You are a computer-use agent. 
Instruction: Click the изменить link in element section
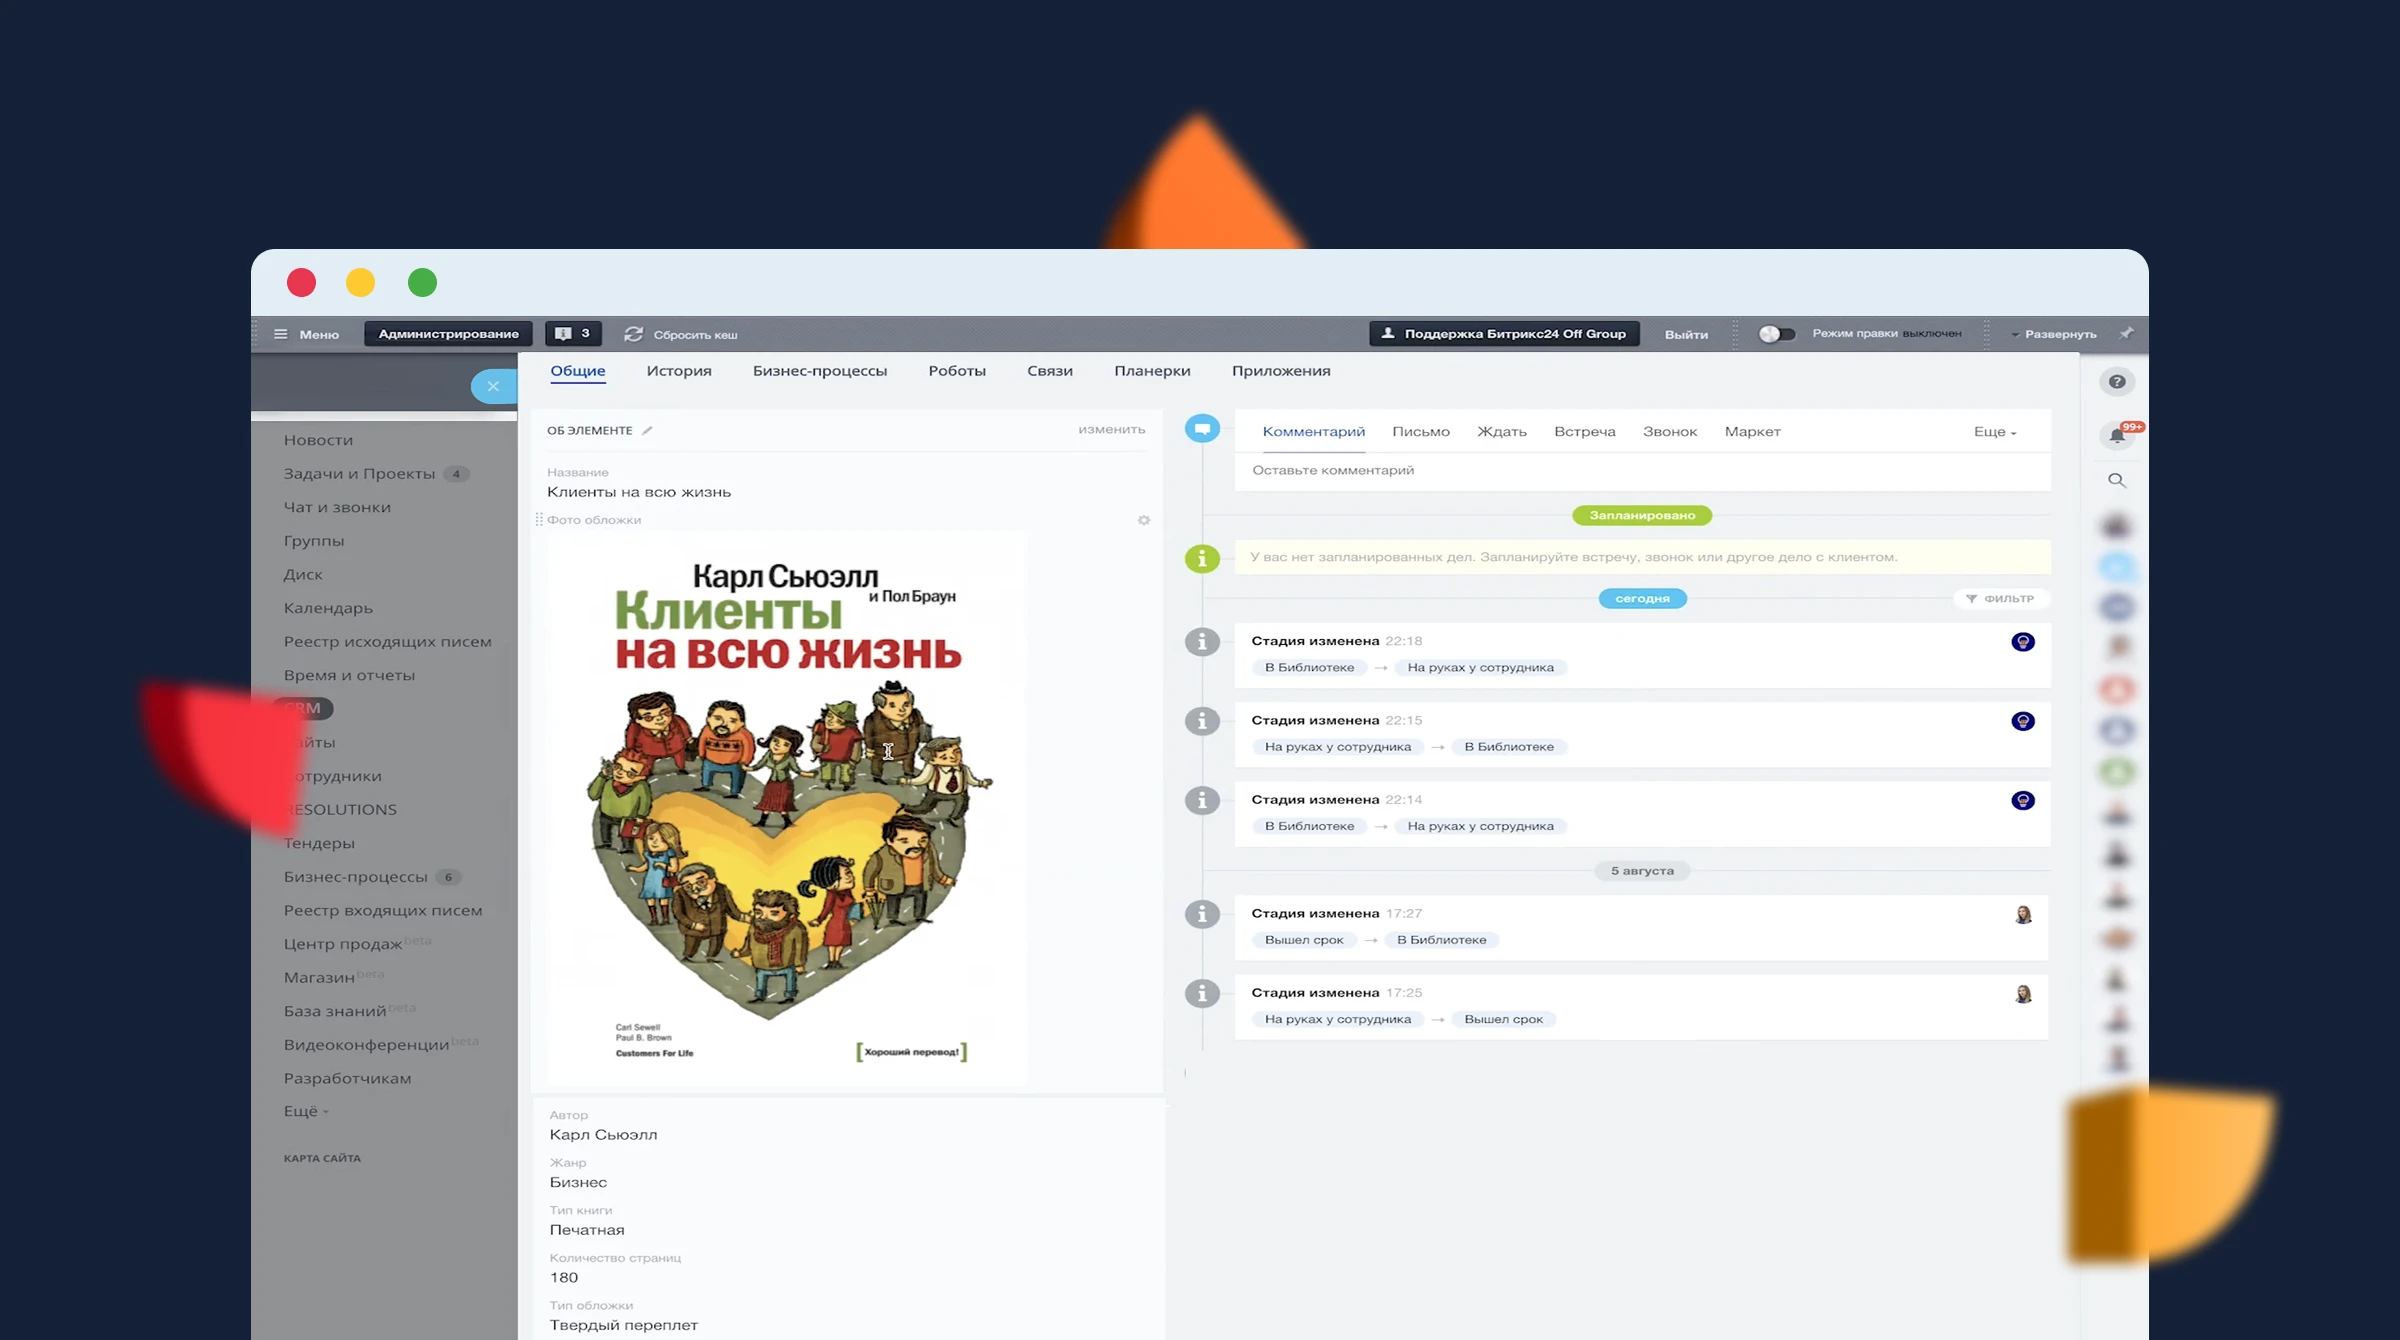(1111, 430)
